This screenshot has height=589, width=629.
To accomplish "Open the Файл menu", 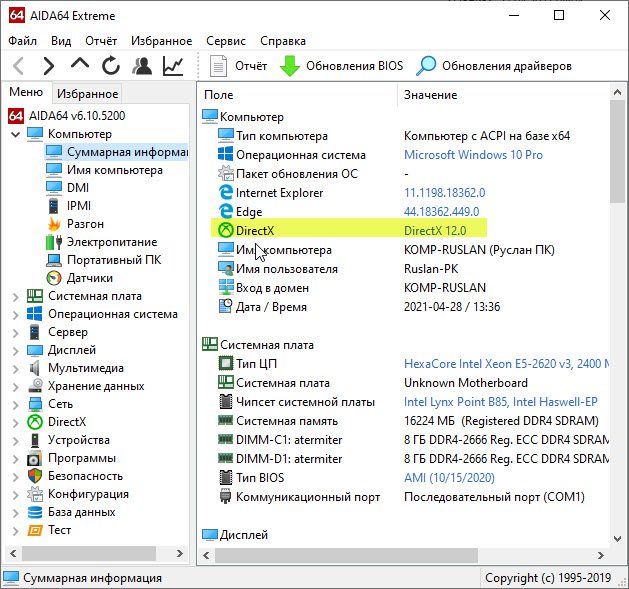I will (22, 41).
